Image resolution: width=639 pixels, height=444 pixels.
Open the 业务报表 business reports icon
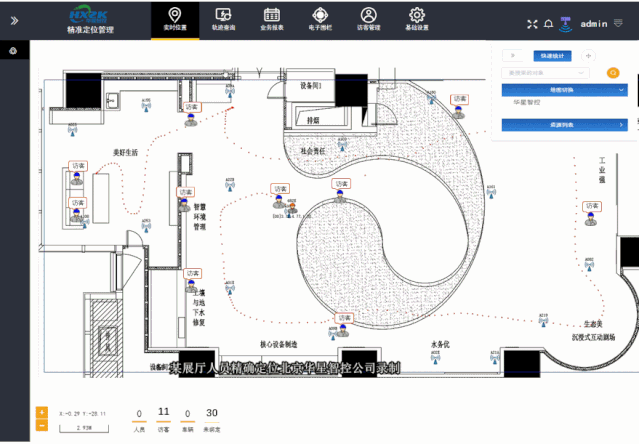271,19
